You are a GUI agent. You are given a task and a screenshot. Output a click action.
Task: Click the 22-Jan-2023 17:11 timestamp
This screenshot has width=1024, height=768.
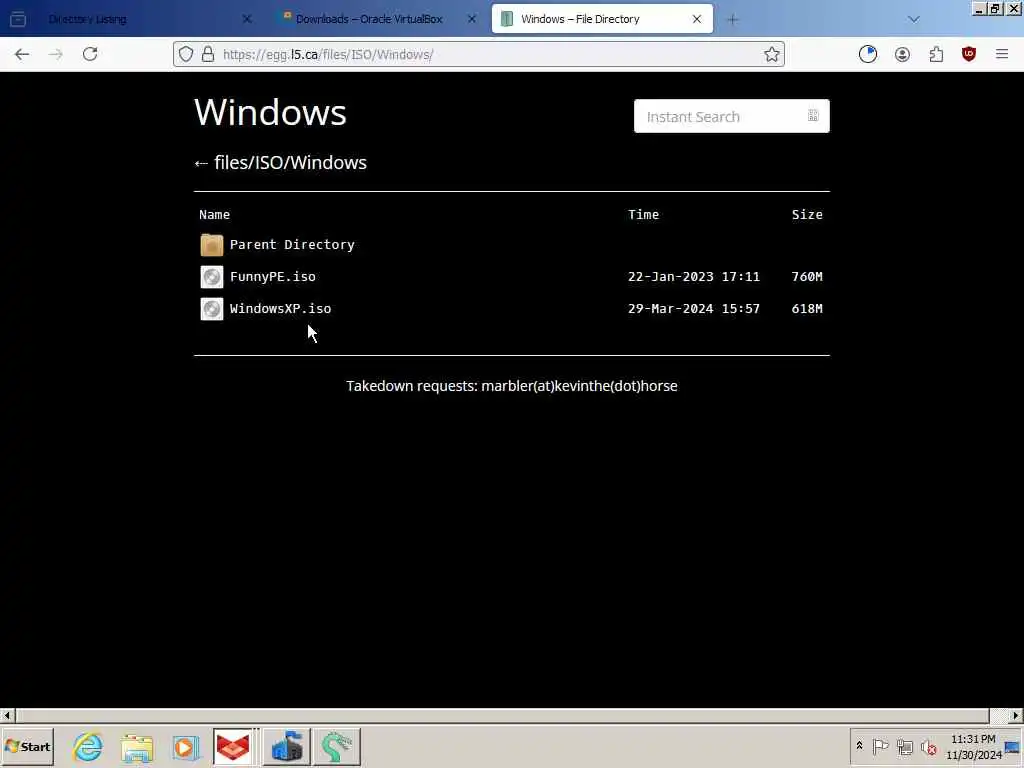click(694, 276)
